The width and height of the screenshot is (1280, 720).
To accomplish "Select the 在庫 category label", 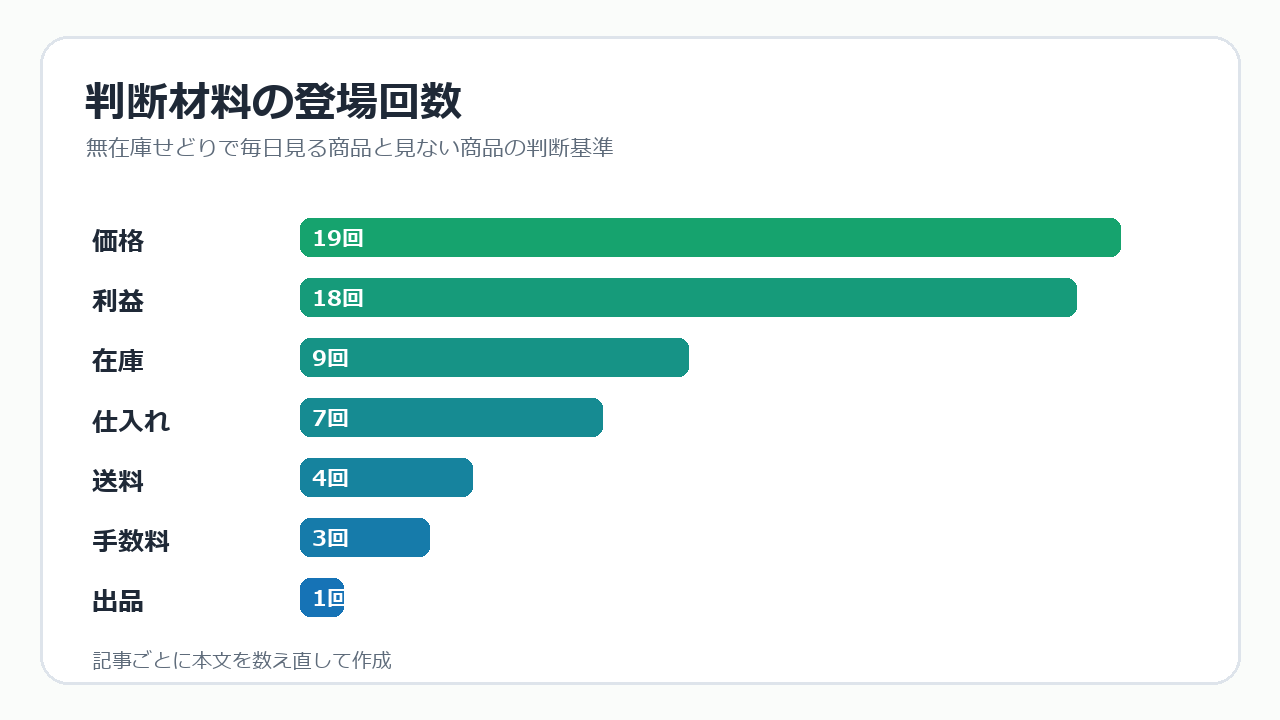I will [118, 361].
